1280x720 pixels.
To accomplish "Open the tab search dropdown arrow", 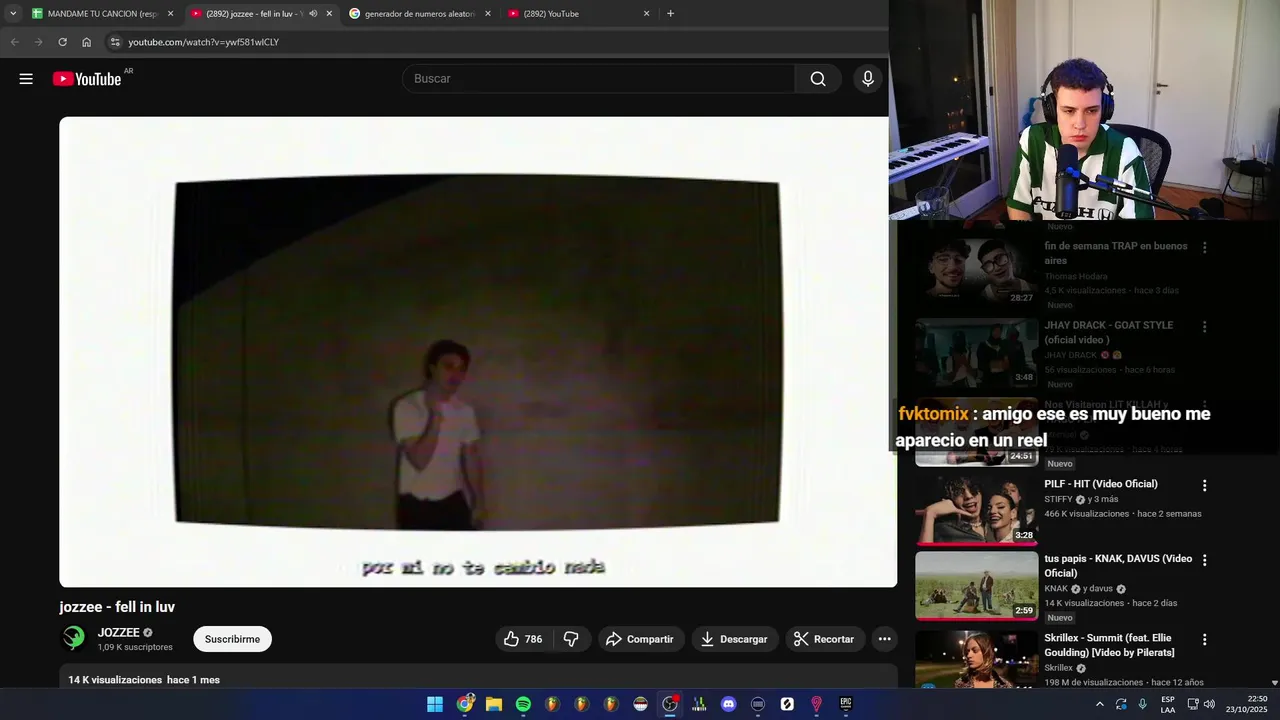I will 13,14.
